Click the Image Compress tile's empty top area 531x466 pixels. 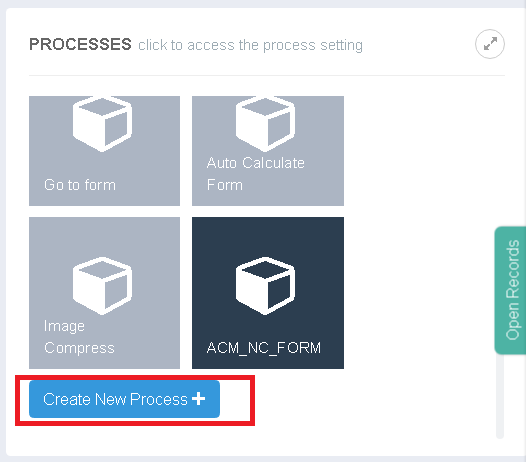[x=104, y=235]
